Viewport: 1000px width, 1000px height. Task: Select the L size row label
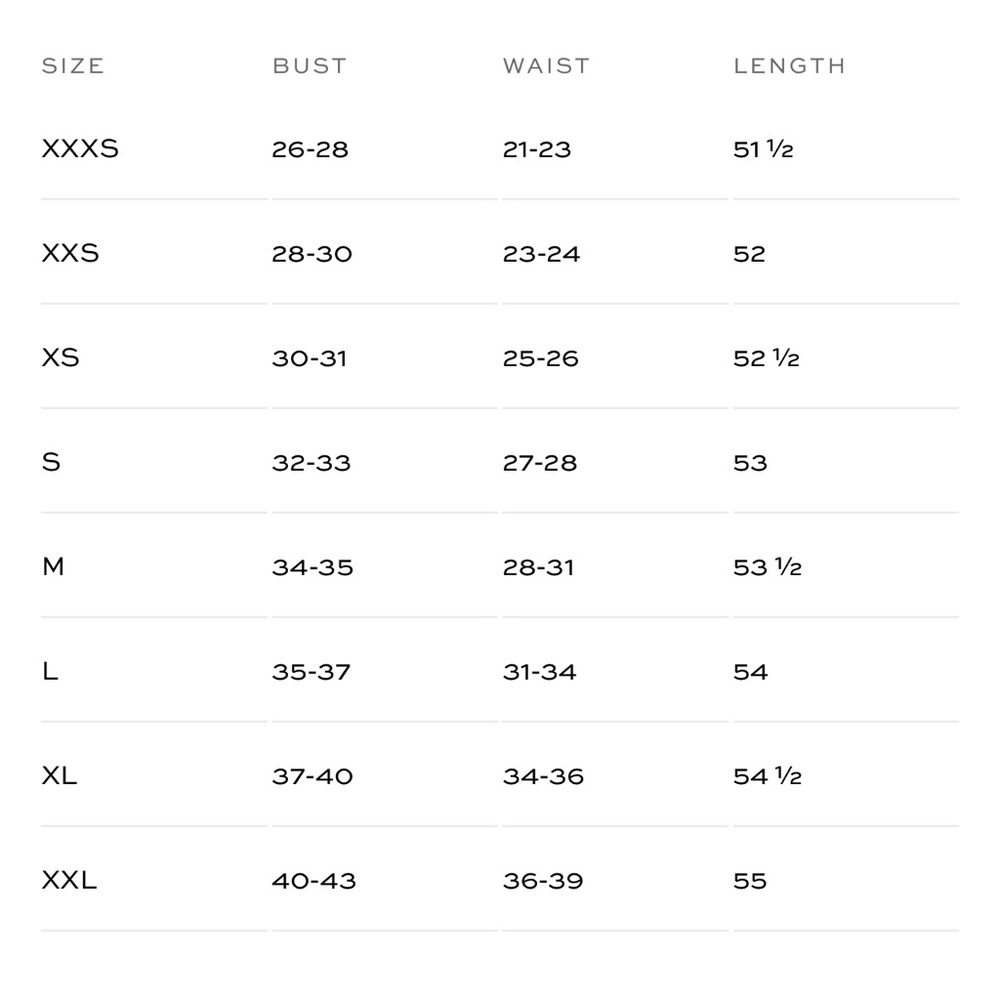pyautogui.click(x=50, y=671)
